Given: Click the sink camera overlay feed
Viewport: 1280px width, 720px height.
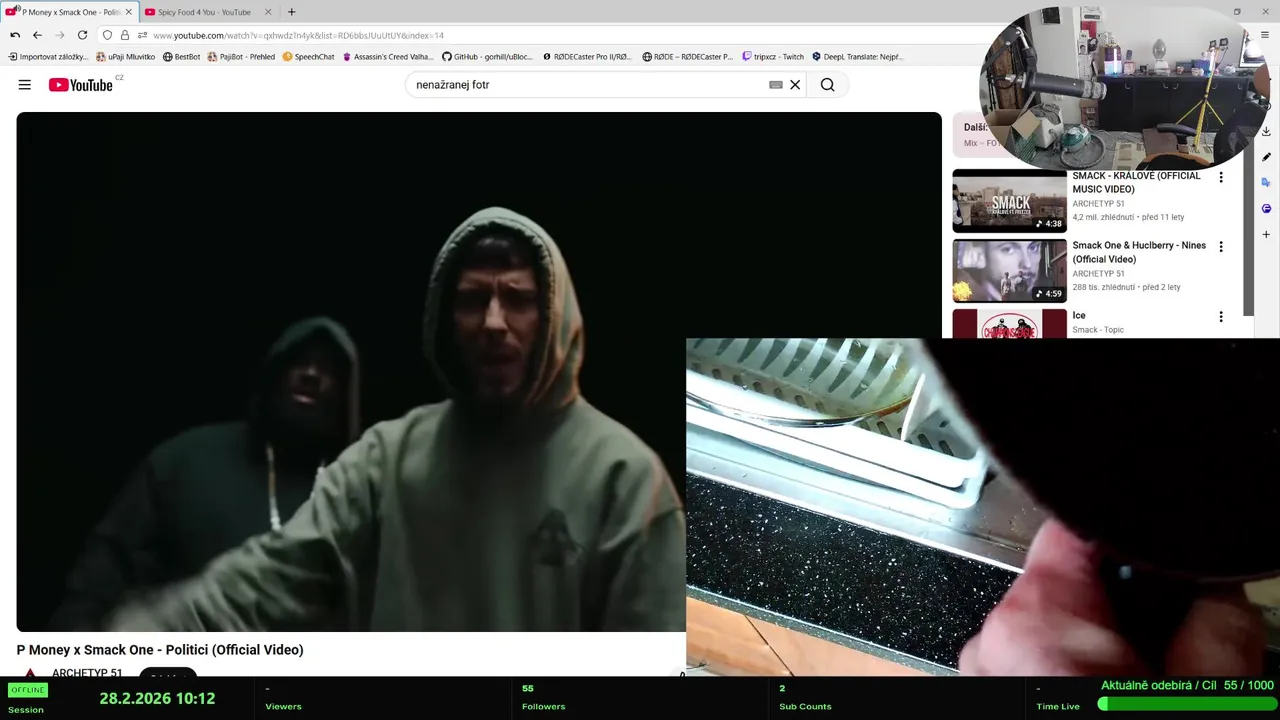Looking at the screenshot, I should 983,507.
